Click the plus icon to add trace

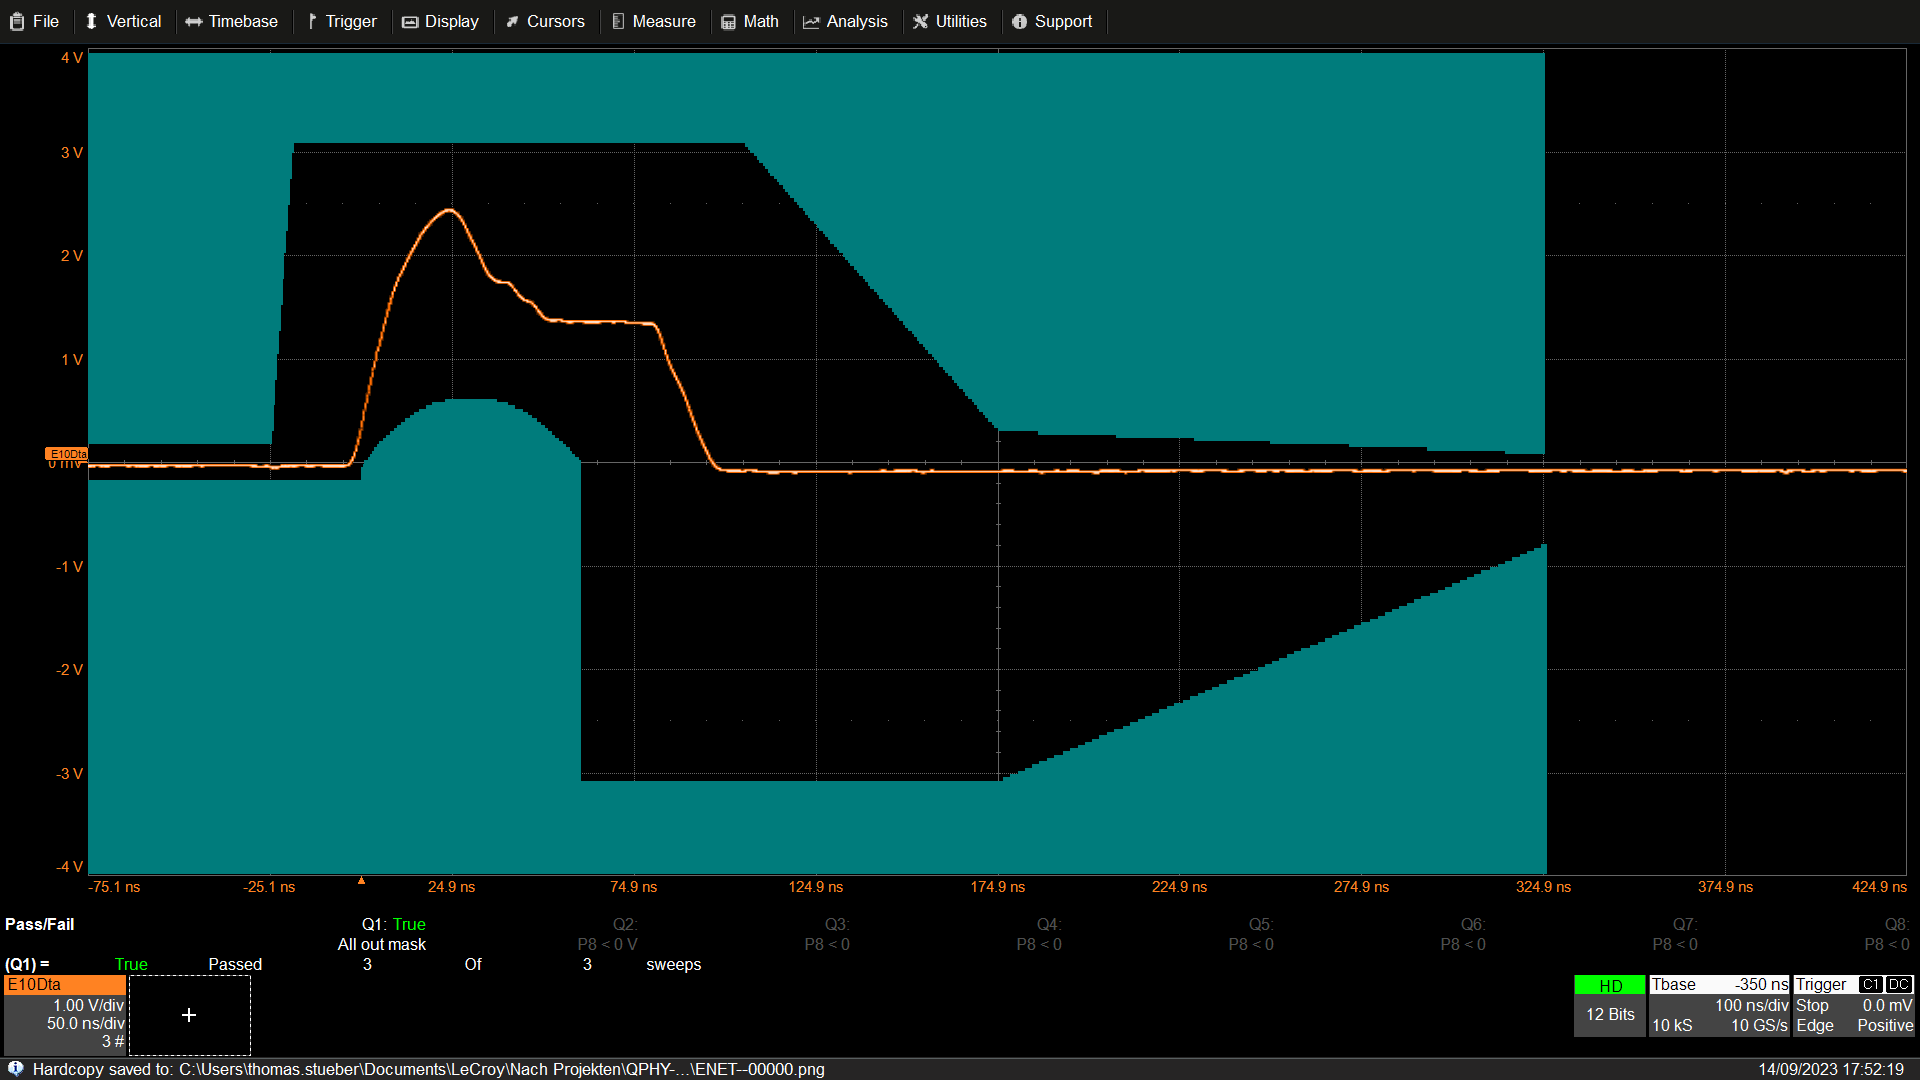pyautogui.click(x=189, y=1015)
